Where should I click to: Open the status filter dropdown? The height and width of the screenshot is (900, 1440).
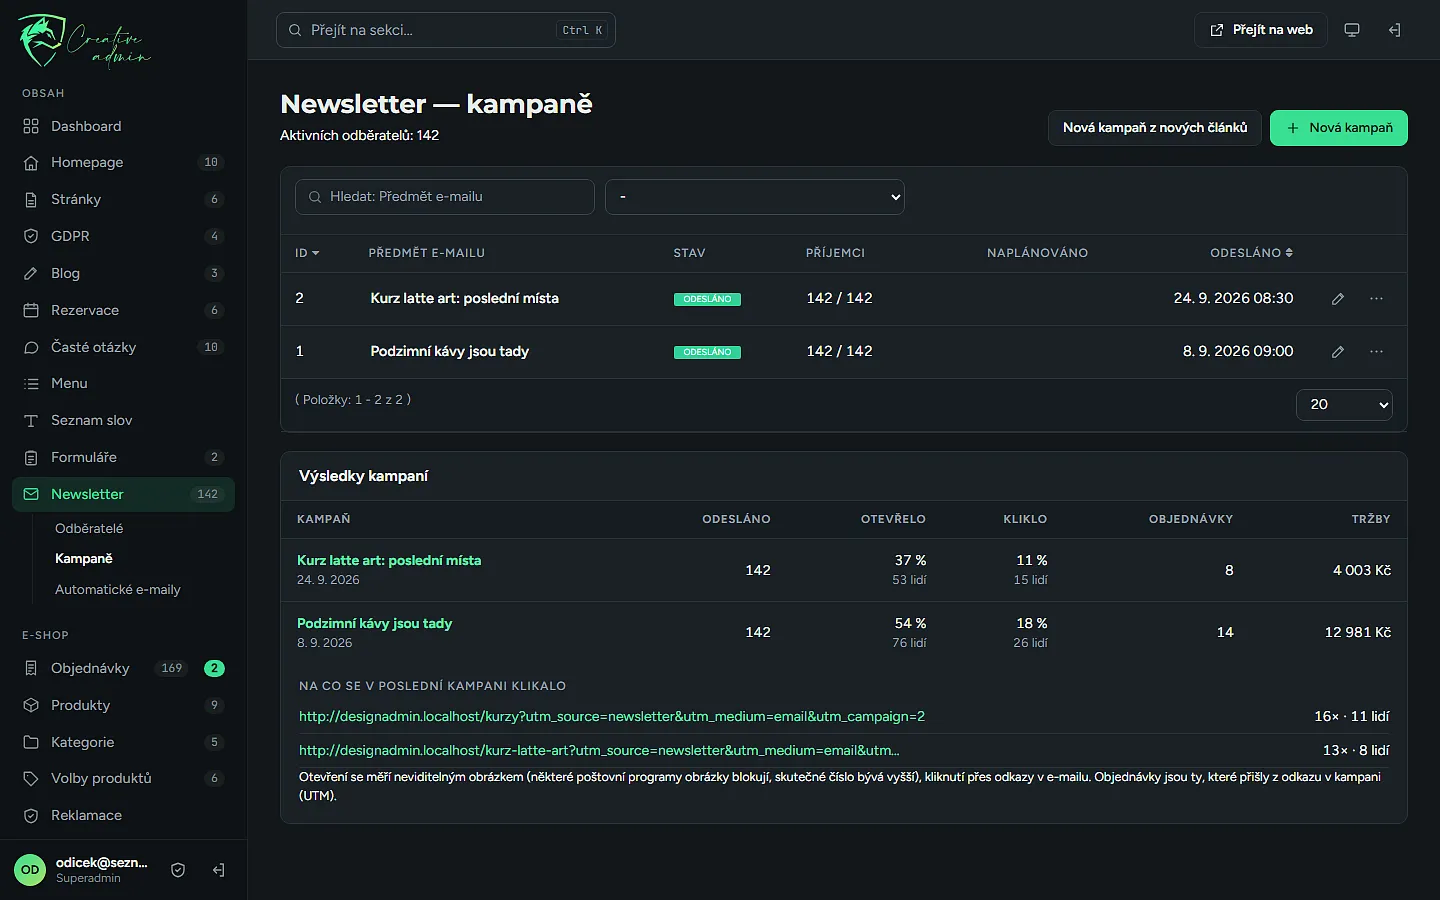pos(755,197)
